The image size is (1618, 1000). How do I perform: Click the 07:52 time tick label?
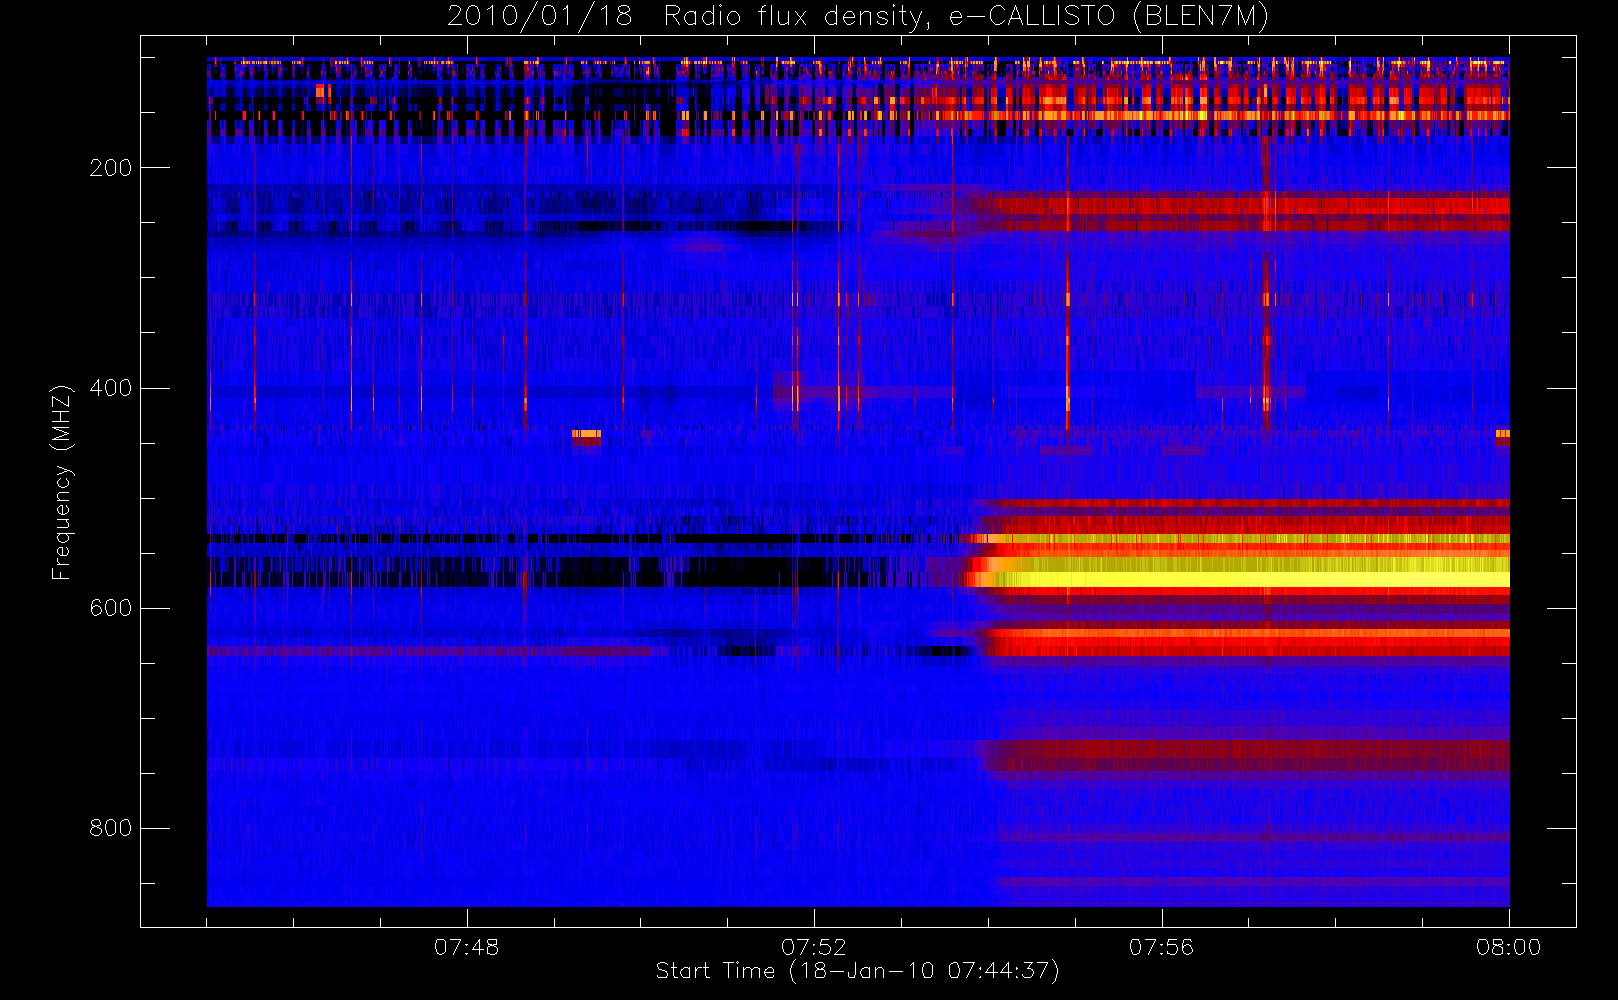[814, 947]
